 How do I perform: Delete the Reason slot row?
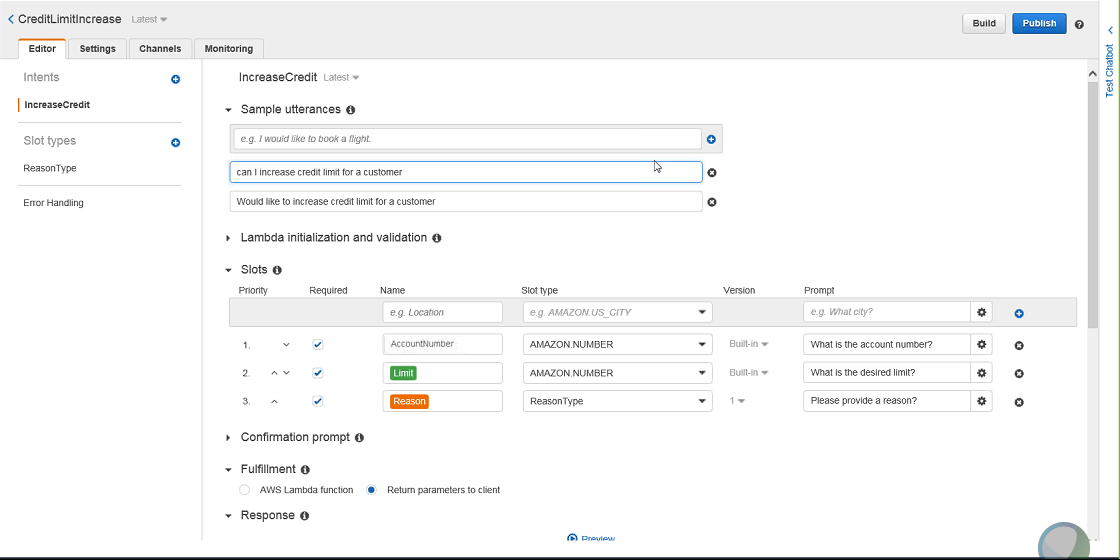(1019, 402)
